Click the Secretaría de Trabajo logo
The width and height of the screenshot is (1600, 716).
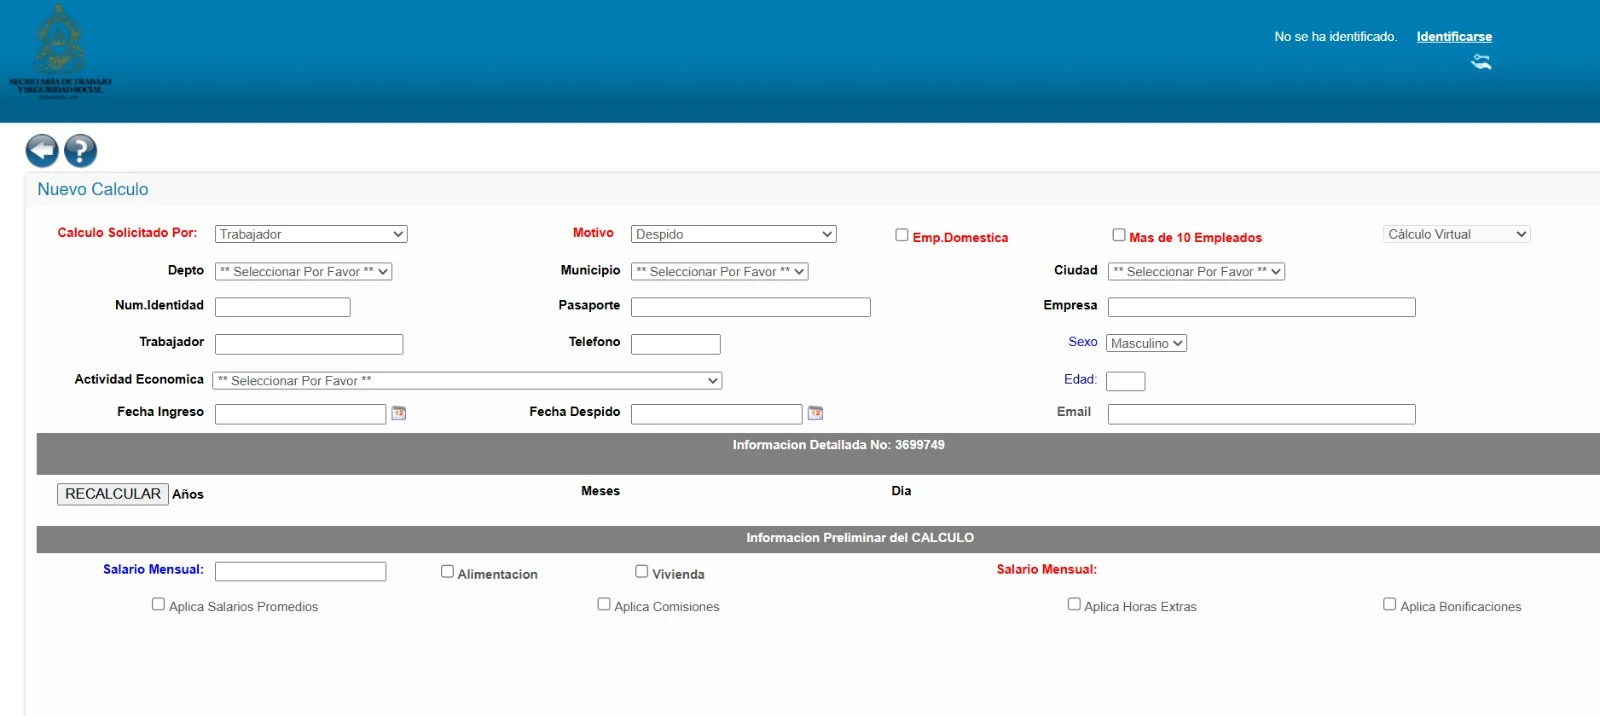tap(59, 53)
